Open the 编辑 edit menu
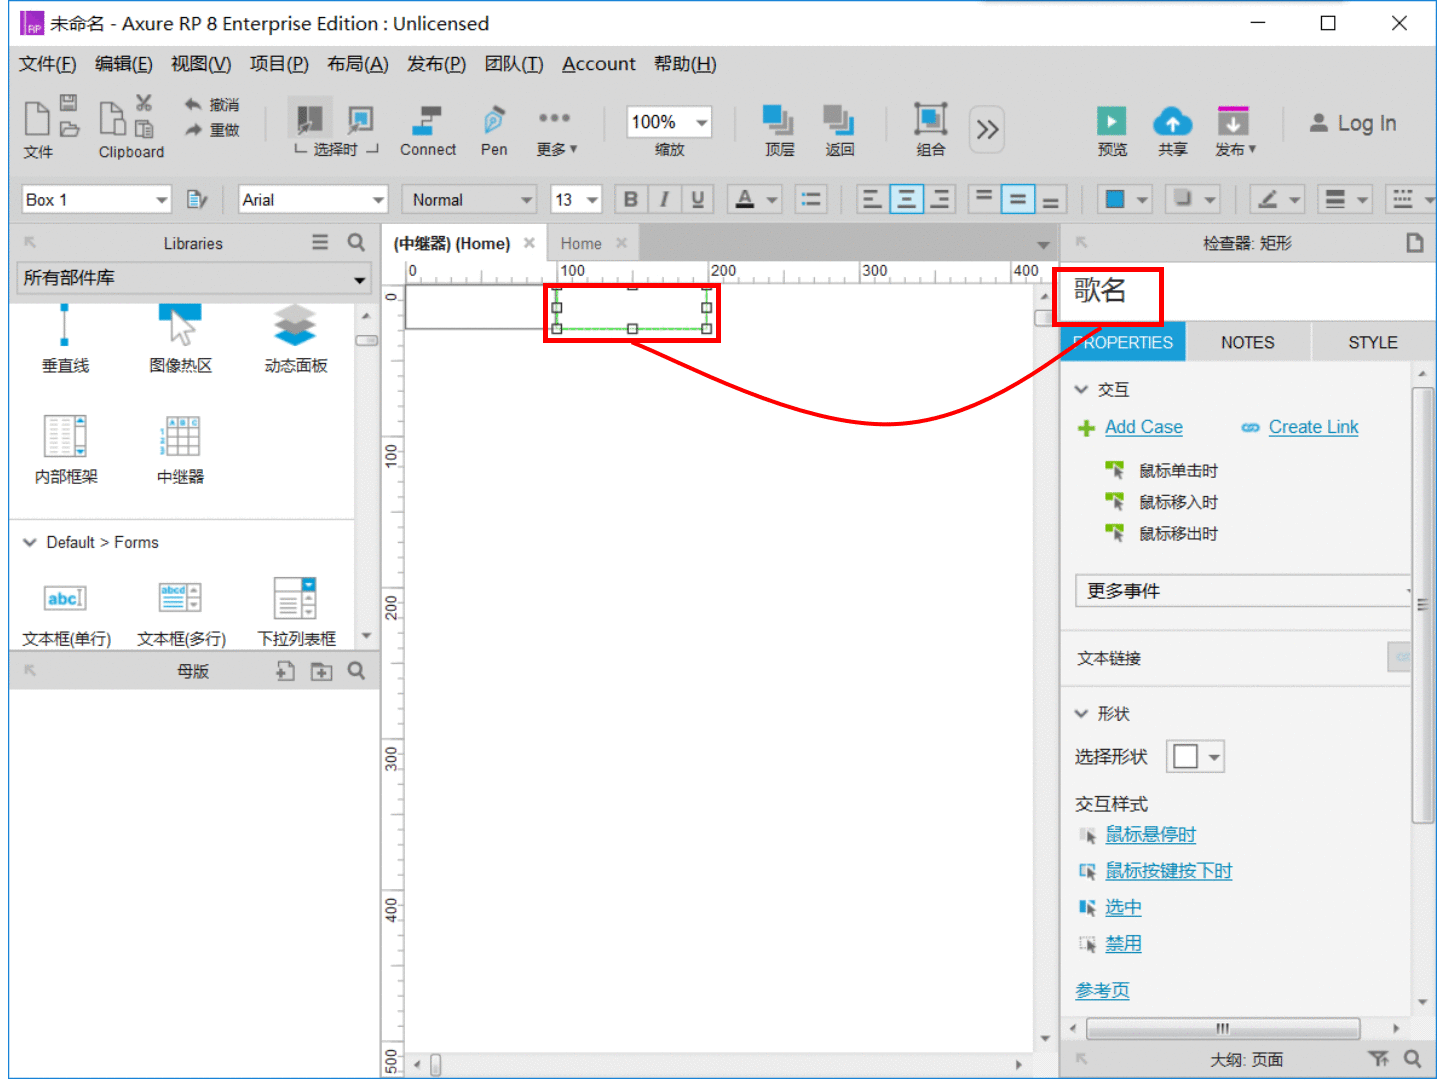 click(x=124, y=64)
